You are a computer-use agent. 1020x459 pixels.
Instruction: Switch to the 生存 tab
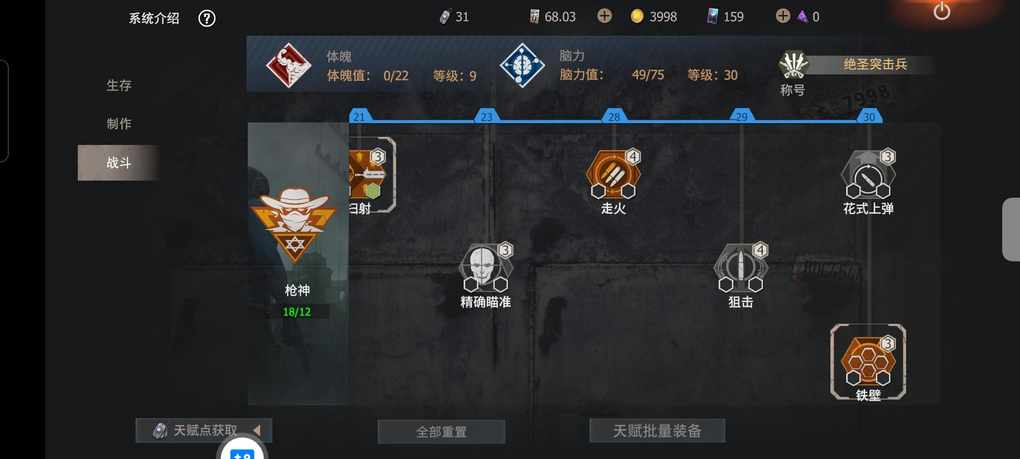119,85
